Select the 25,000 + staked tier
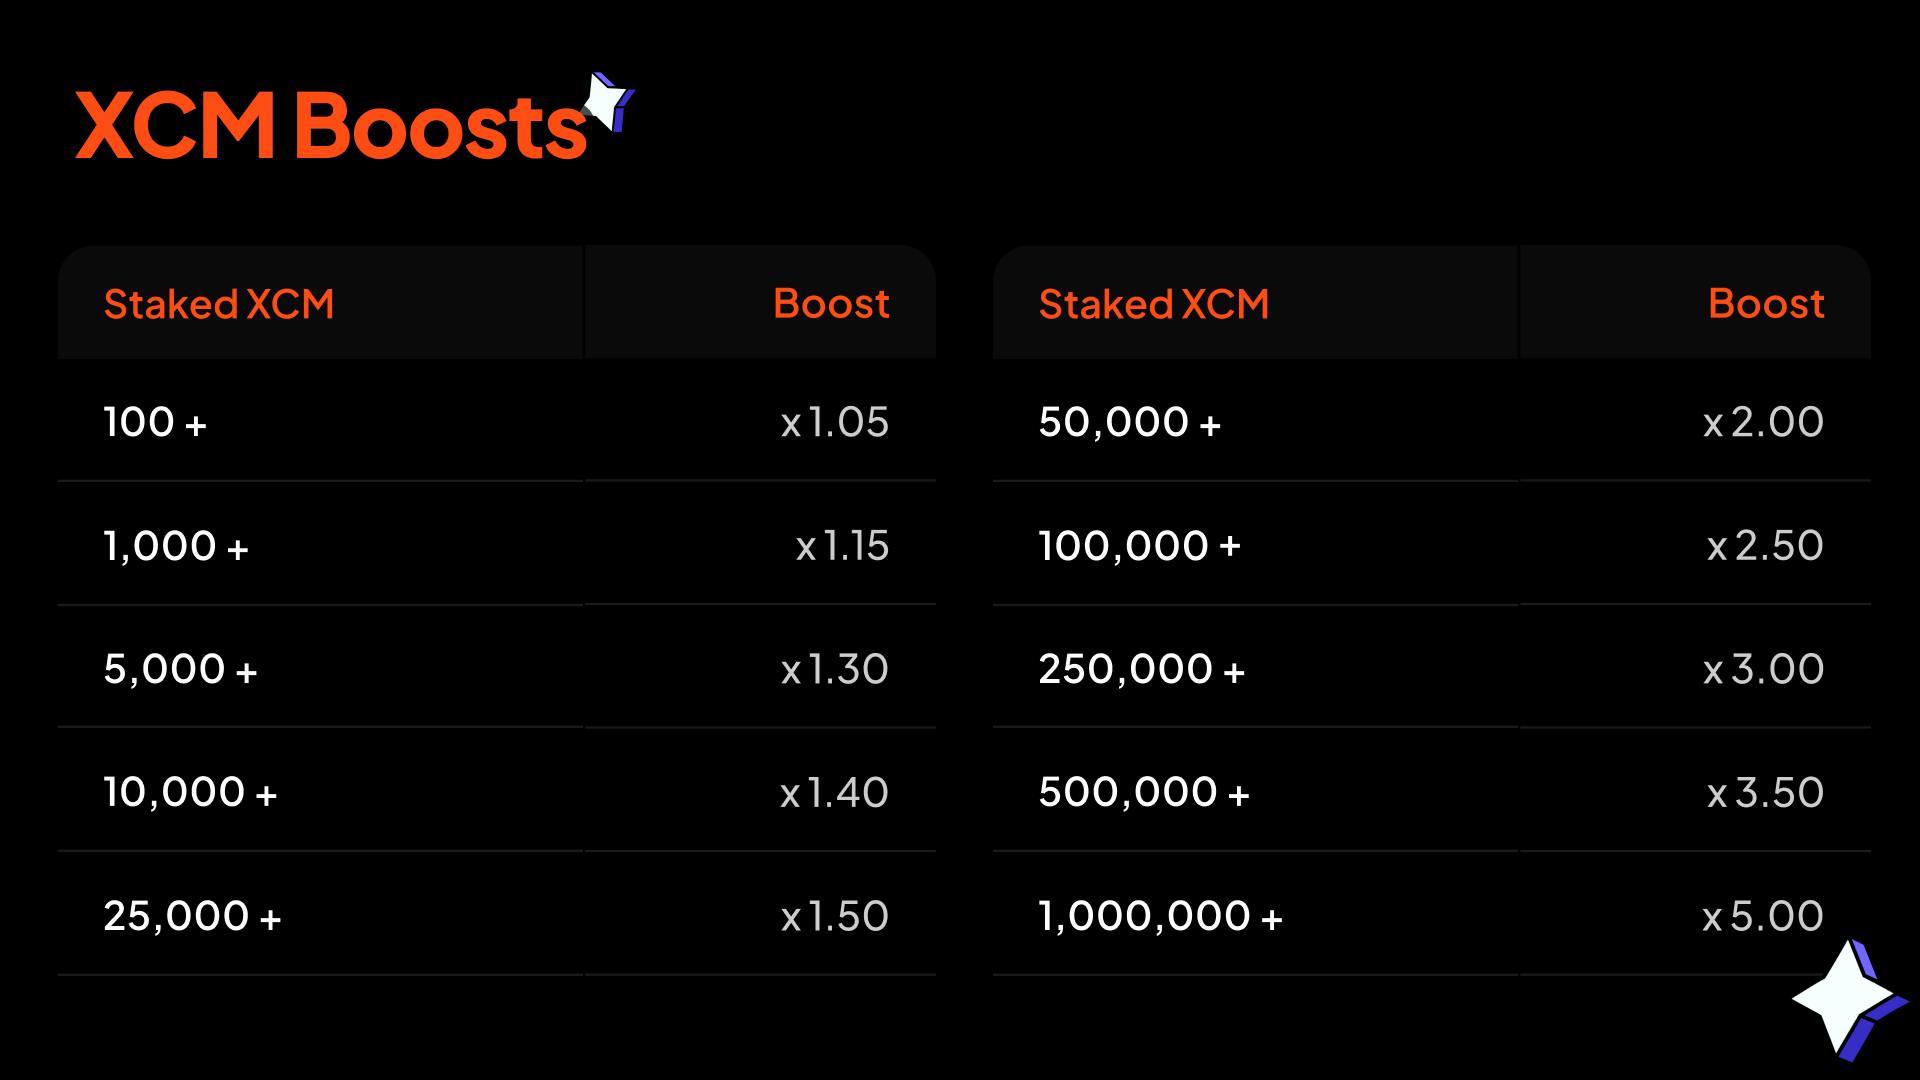The image size is (1920, 1080). 192,916
